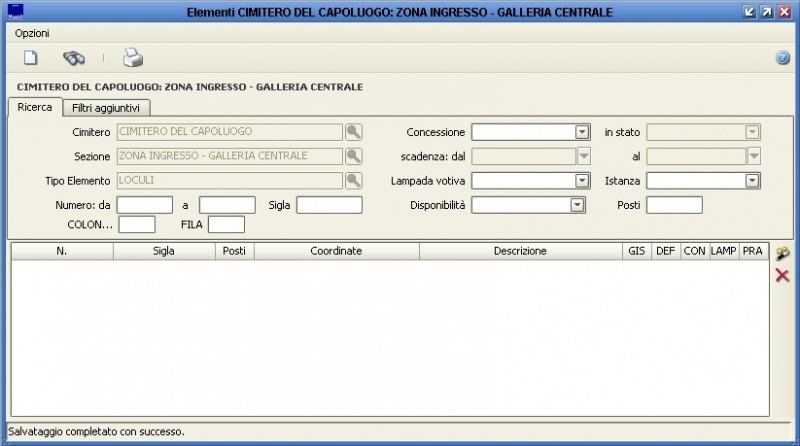The height and width of the screenshot is (446, 800).
Task: Click the magnifier lookup next to Sezione
Action: tap(354, 156)
